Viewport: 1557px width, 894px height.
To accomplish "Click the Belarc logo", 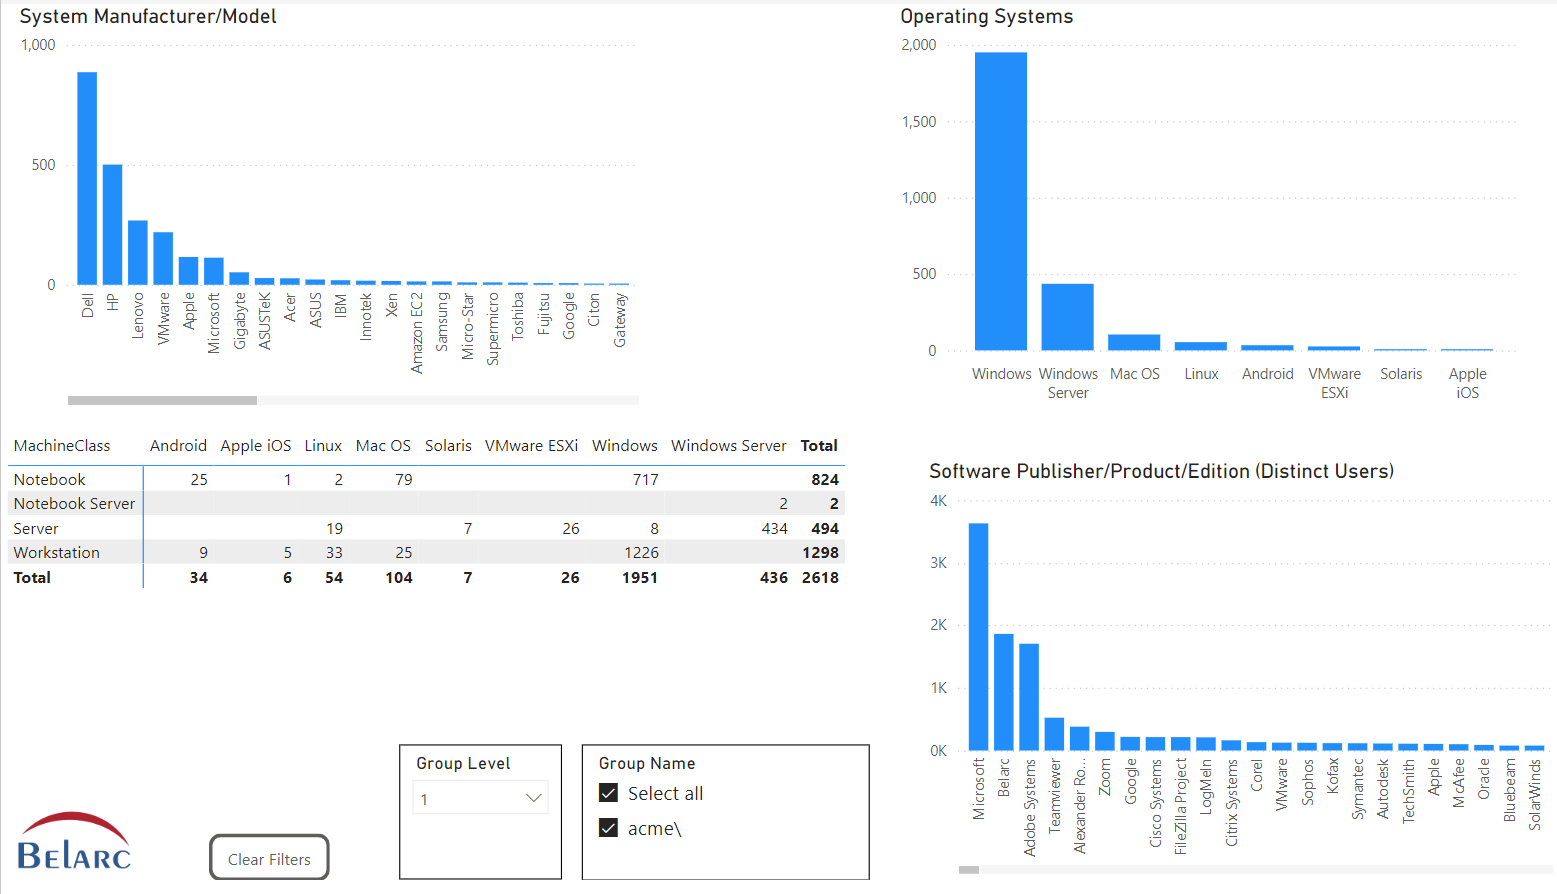I will pyautogui.click(x=73, y=840).
